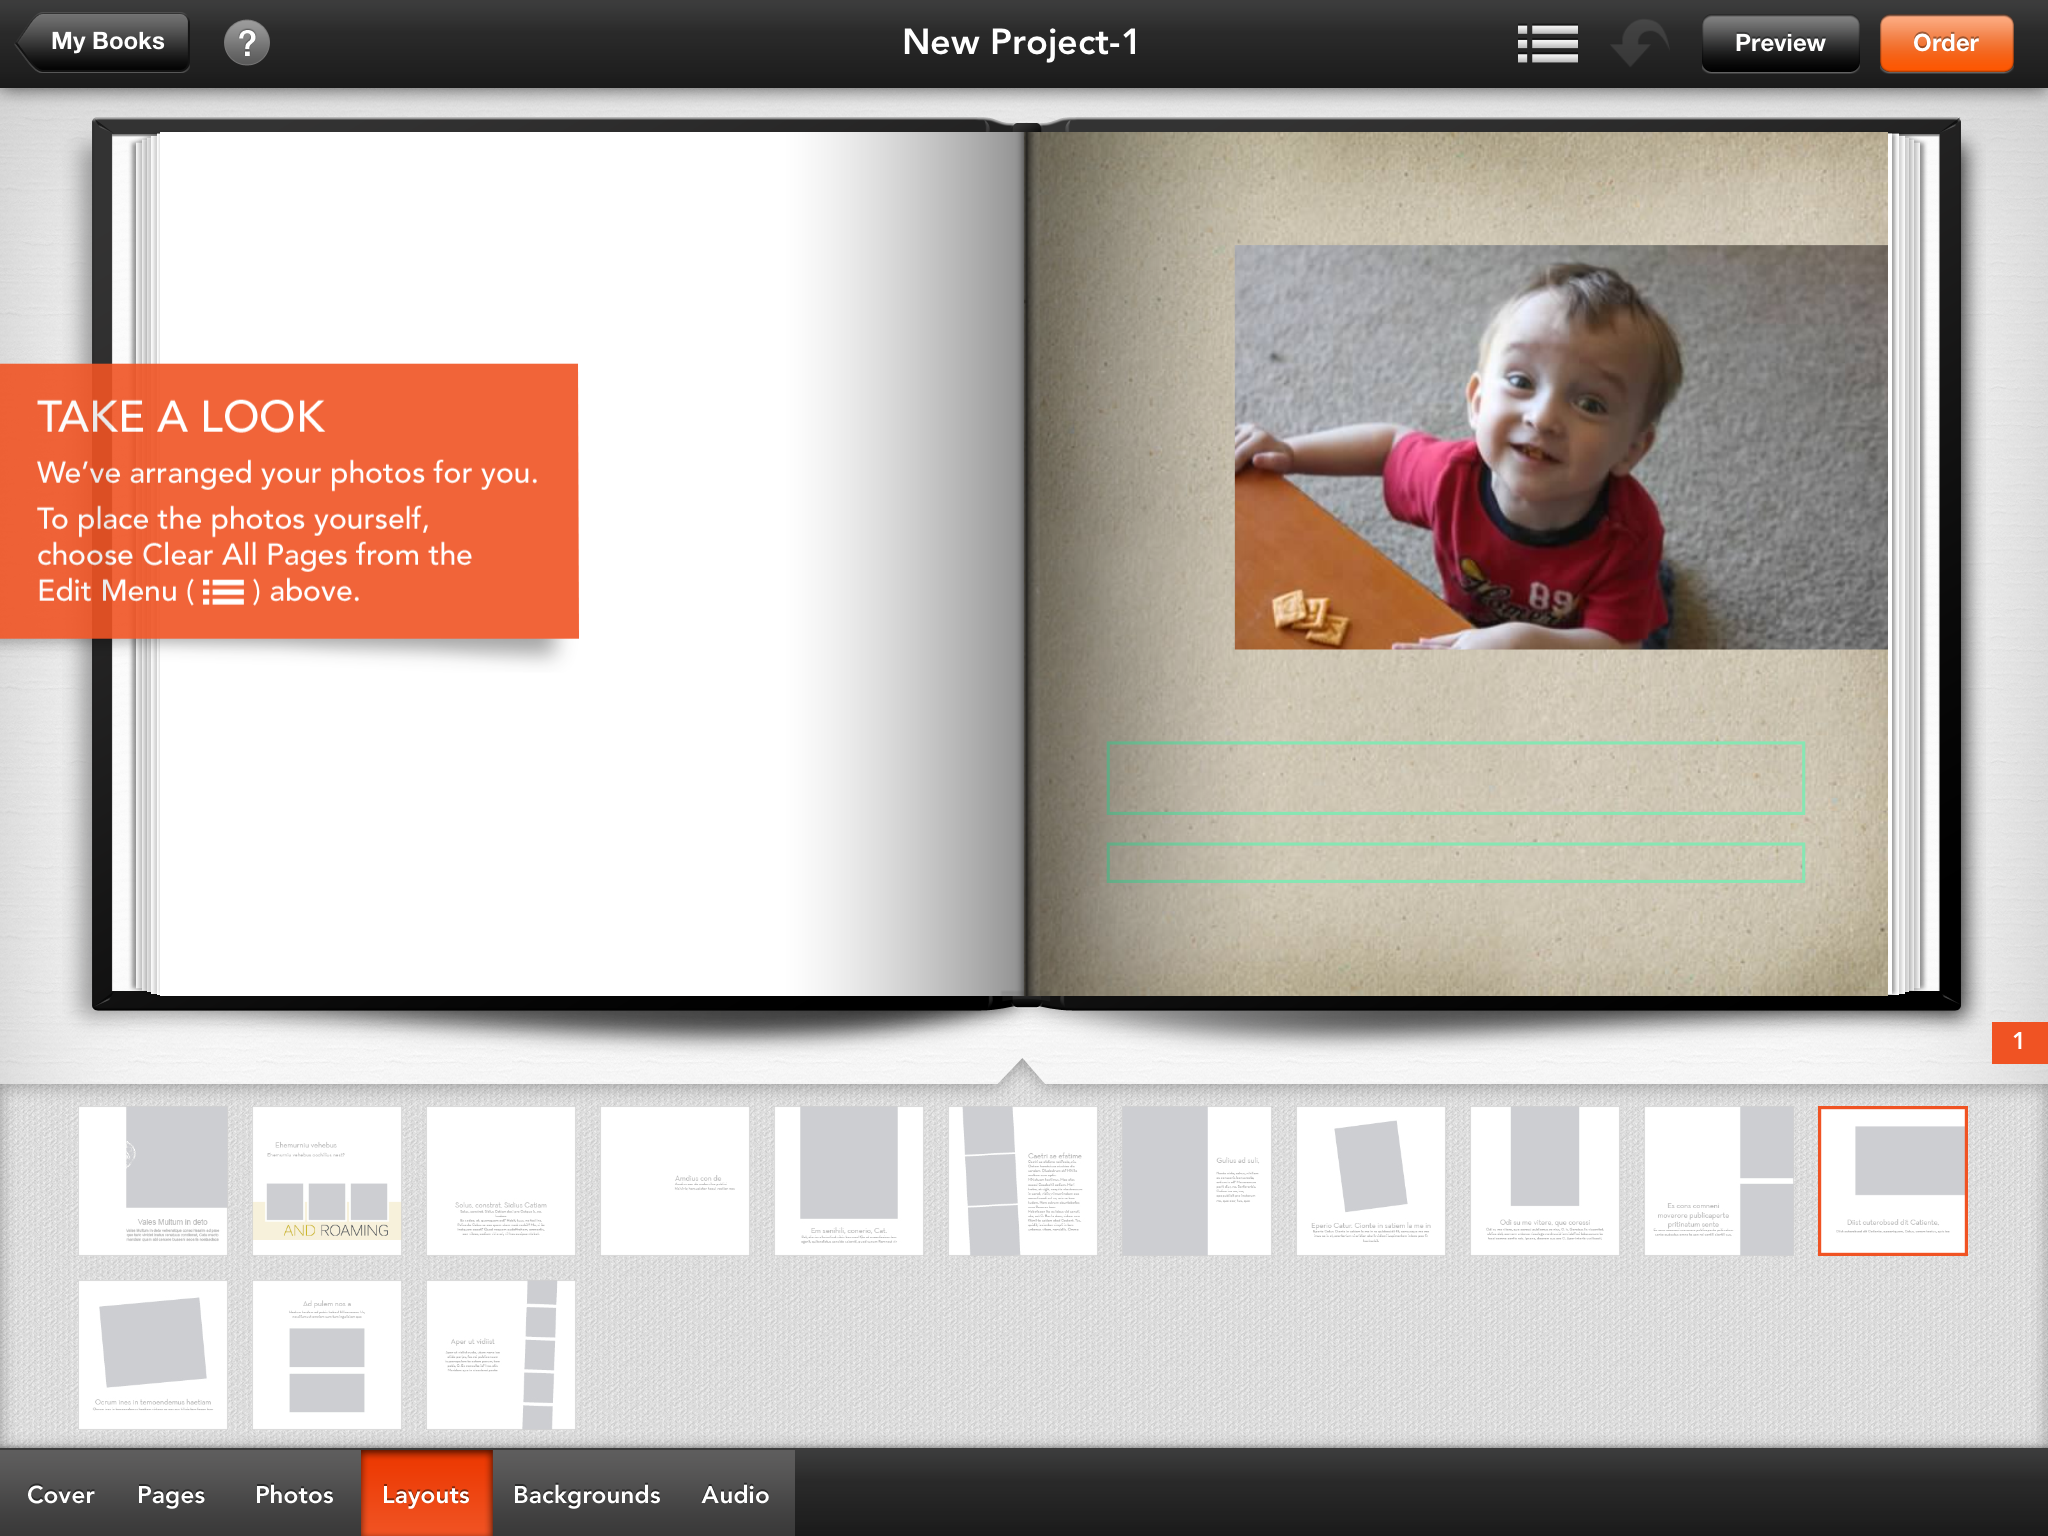Switch to the Photos tab
The width and height of the screenshot is (2048, 1536).
click(x=294, y=1494)
